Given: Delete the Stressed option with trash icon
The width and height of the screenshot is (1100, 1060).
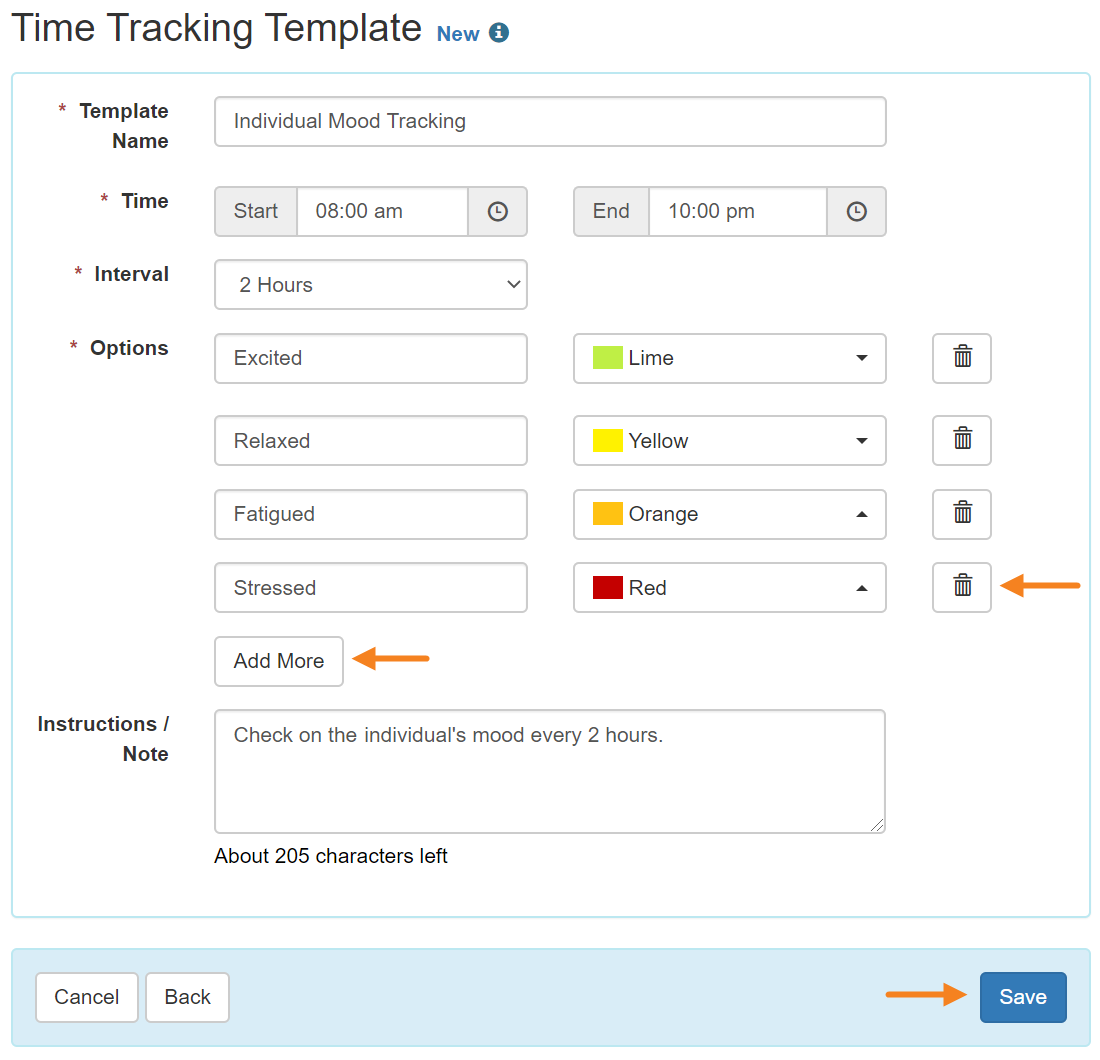Looking at the screenshot, I should [x=961, y=587].
